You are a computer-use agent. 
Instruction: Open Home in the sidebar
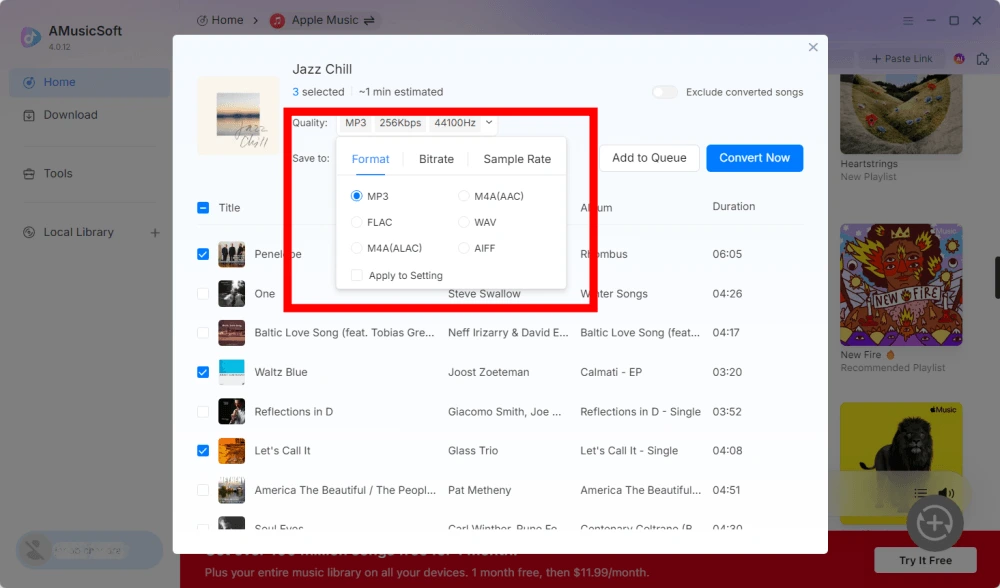click(x=89, y=82)
